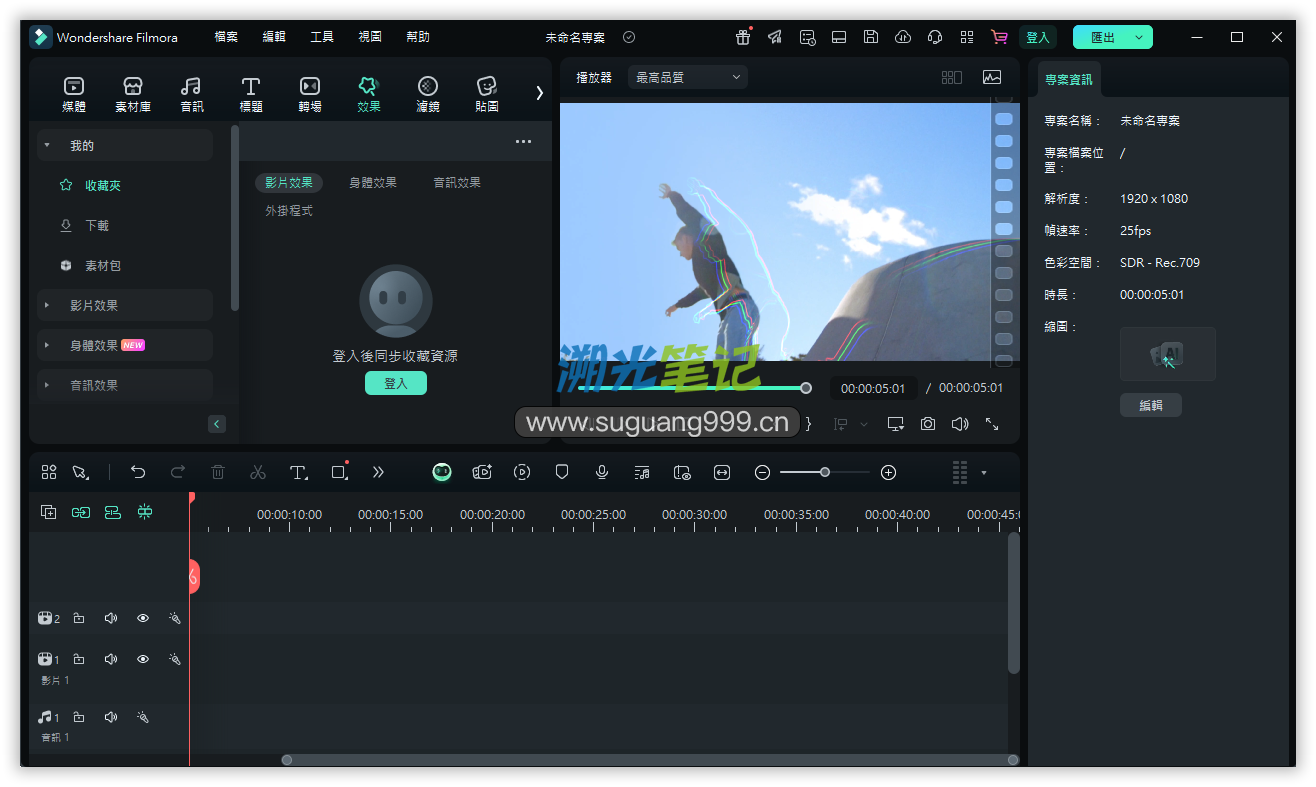Hide video track 1 (影片 1) eye icon
The image size is (1316, 787).
click(143, 659)
